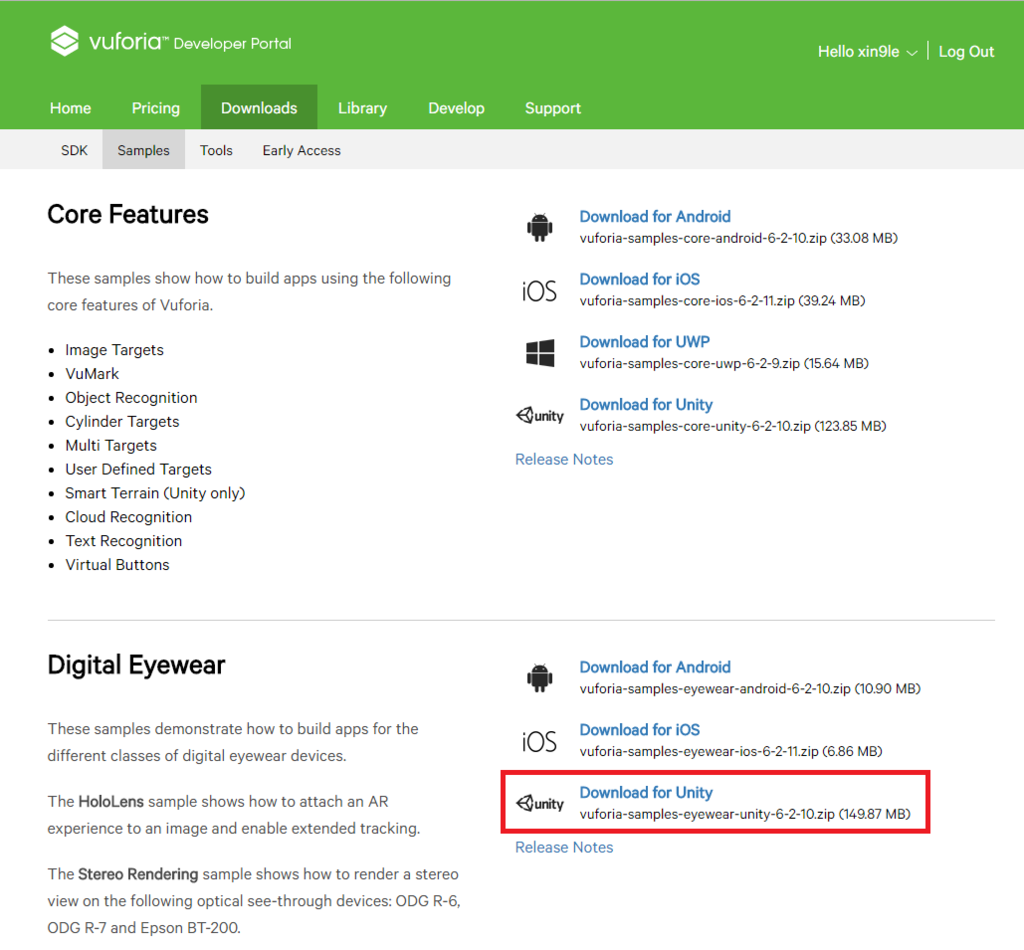Click the bold HoloLens word
The width and height of the screenshot is (1024, 950).
click(x=111, y=801)
